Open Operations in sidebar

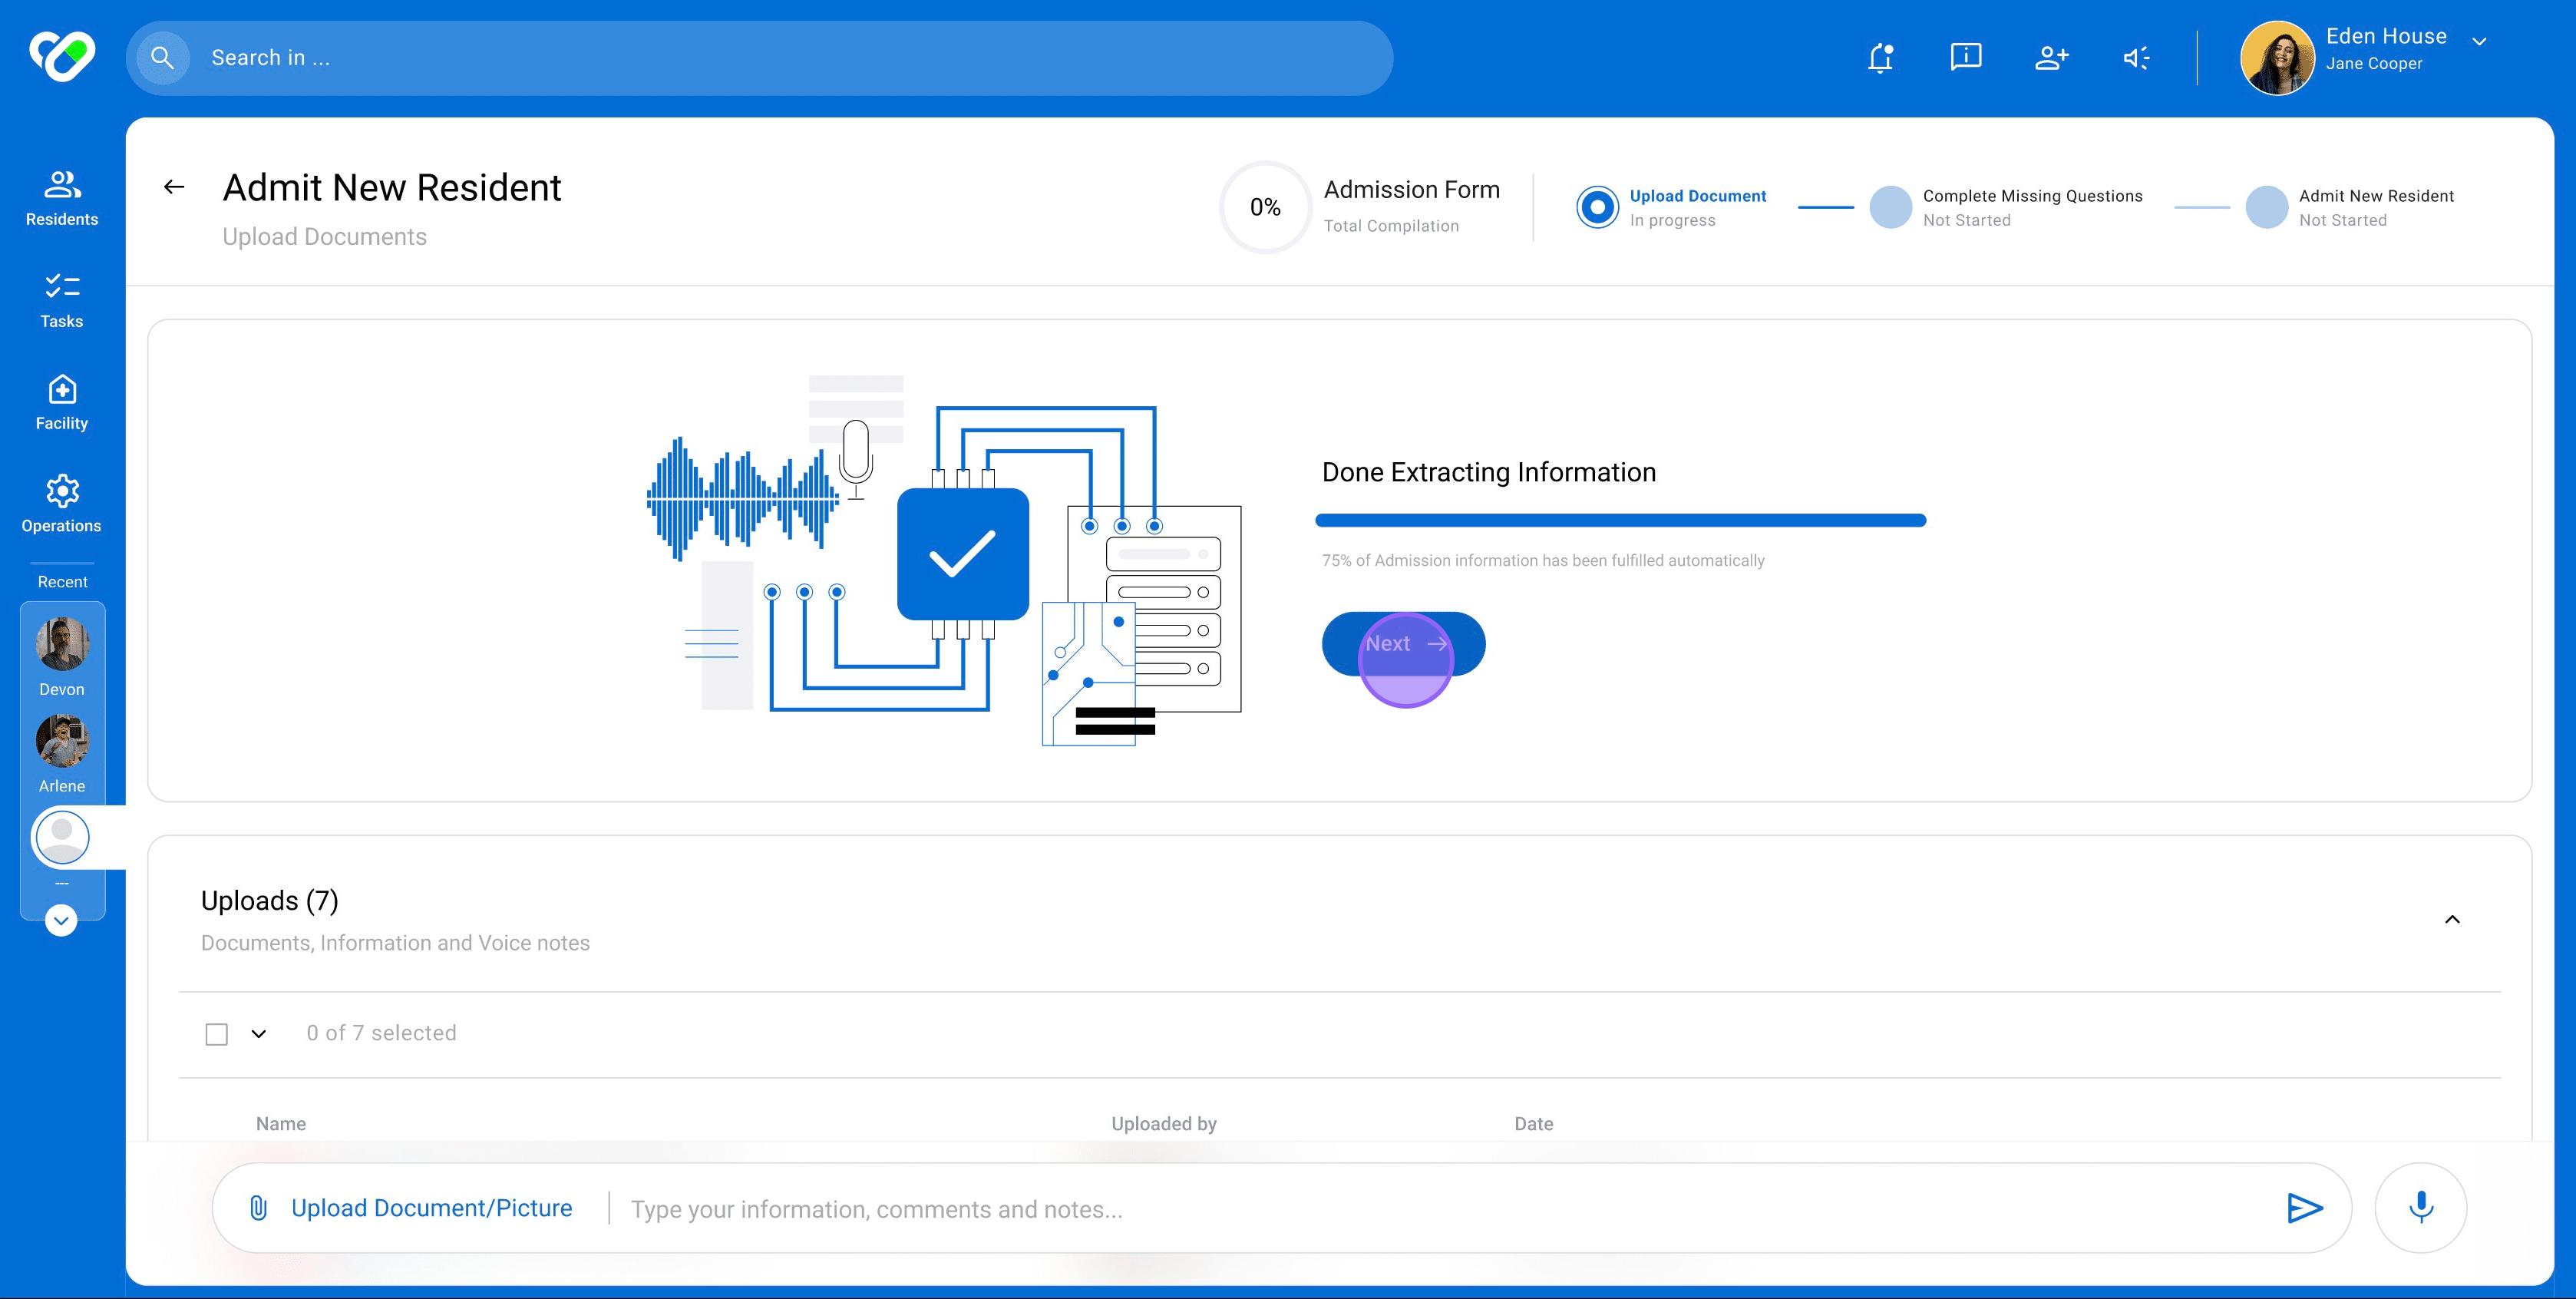pyautogui.click(x=62, y=504)
